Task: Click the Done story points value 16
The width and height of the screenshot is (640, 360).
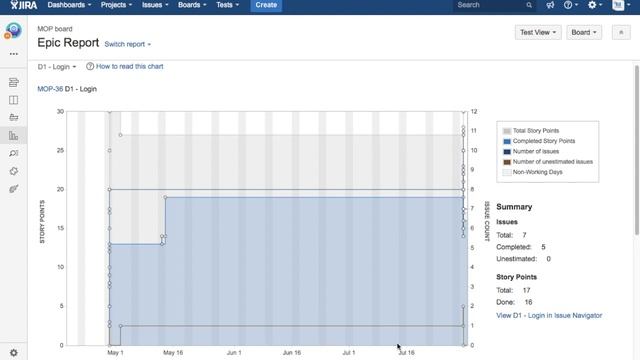Action: pyautogui.click(x=528, y=302)
